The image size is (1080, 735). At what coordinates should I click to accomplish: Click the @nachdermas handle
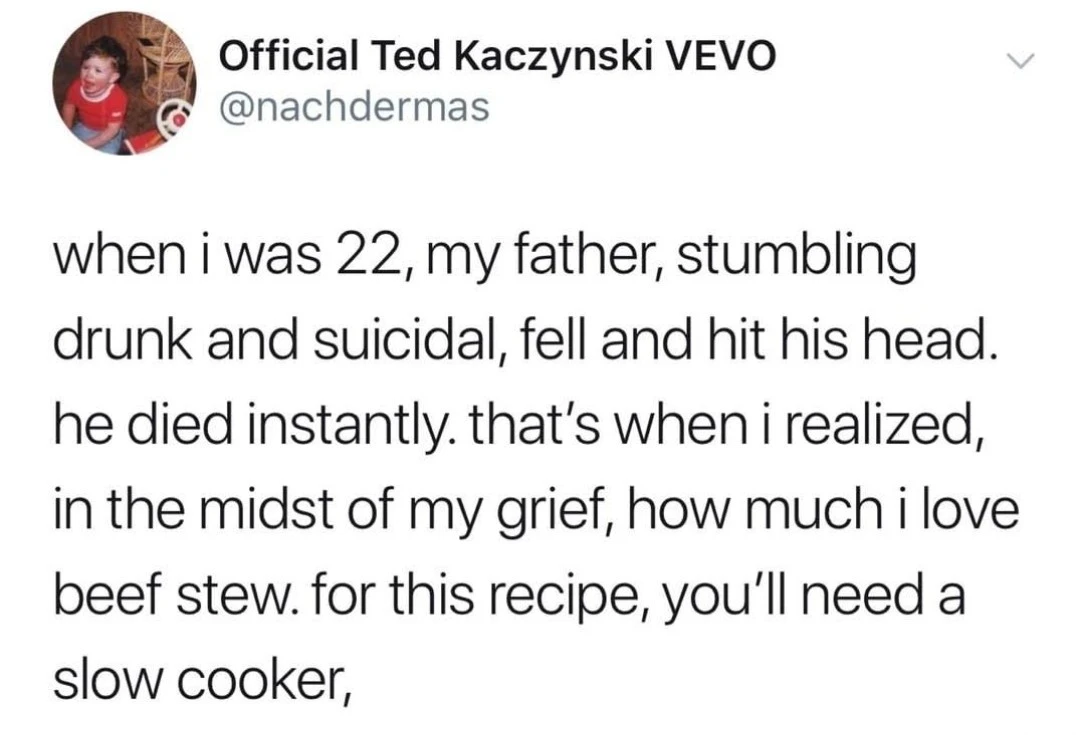tap(354, 107)
